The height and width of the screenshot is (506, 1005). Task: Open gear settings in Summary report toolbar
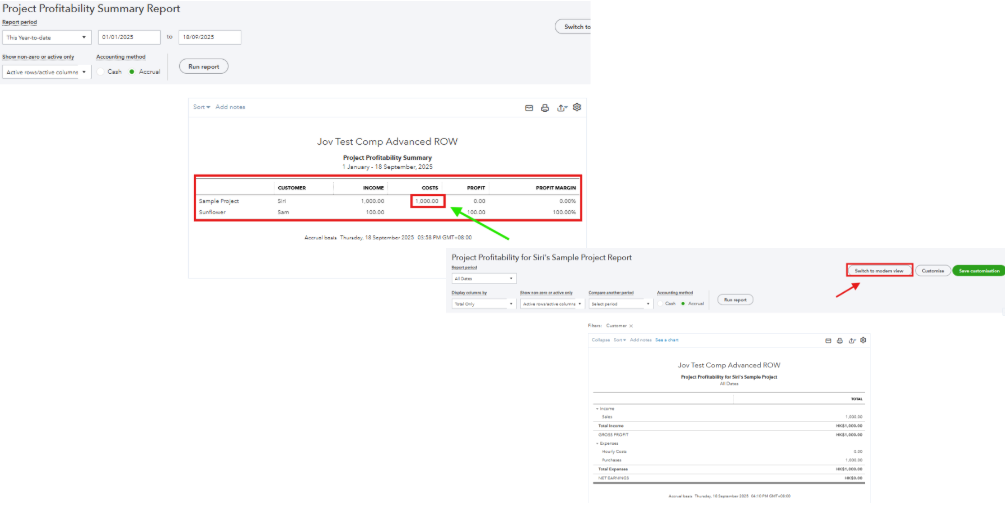click(x=577, y=108)
